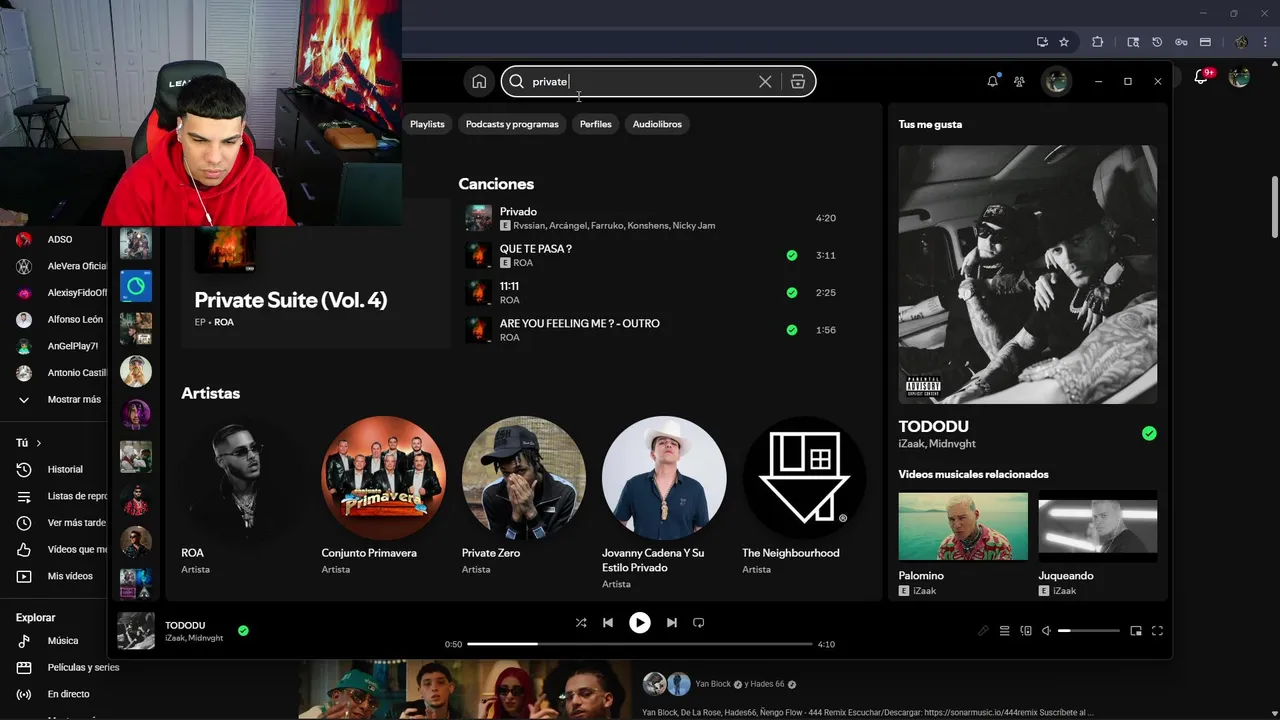Mute volume with speaker icon

pyautogui.click(x=1046, y=631)
